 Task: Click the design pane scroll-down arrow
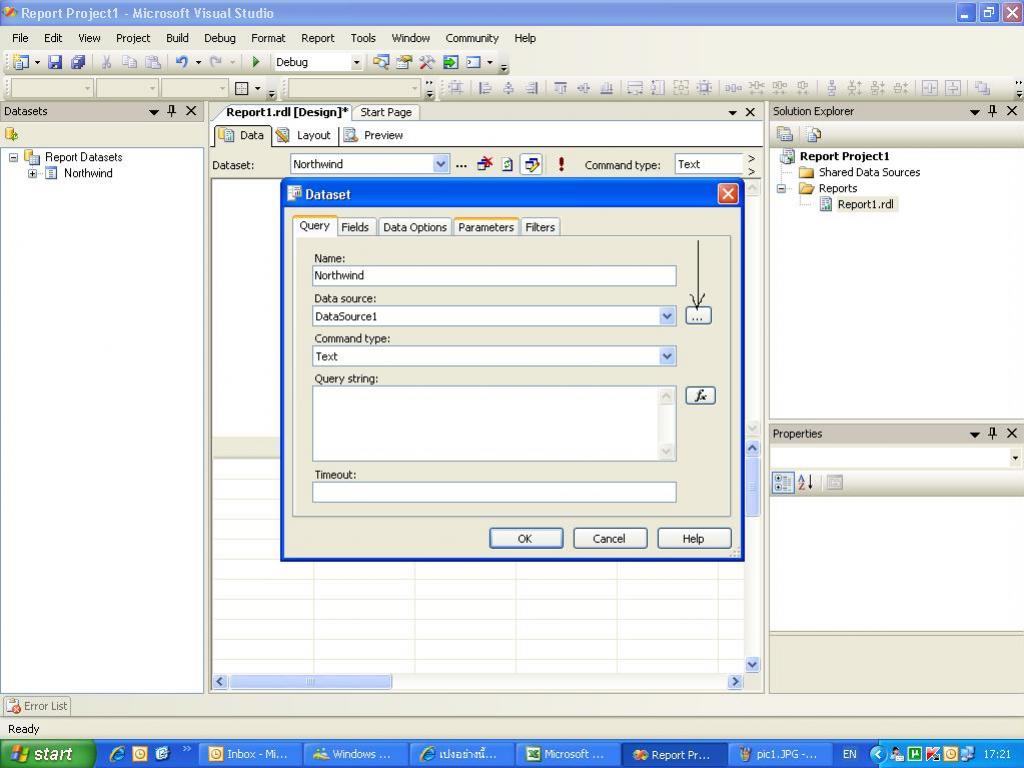click(x=752, y=665)
